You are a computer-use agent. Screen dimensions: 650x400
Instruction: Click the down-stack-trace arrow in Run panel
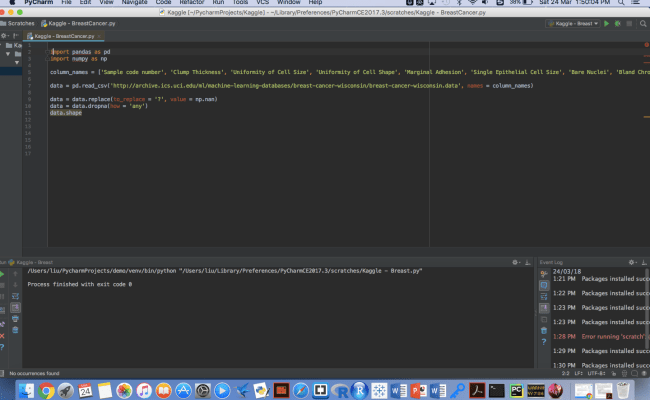click(x=15, y=285)
